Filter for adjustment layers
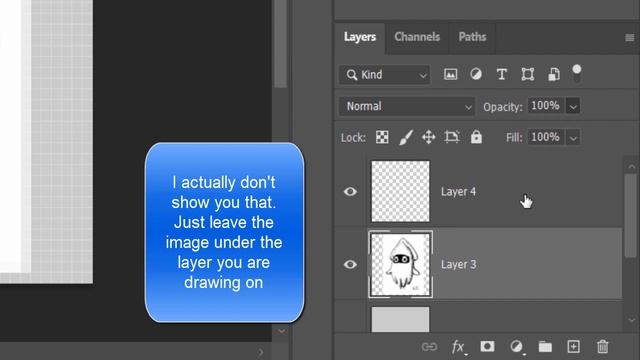This screenshot has height=360, width=640. 476,74
